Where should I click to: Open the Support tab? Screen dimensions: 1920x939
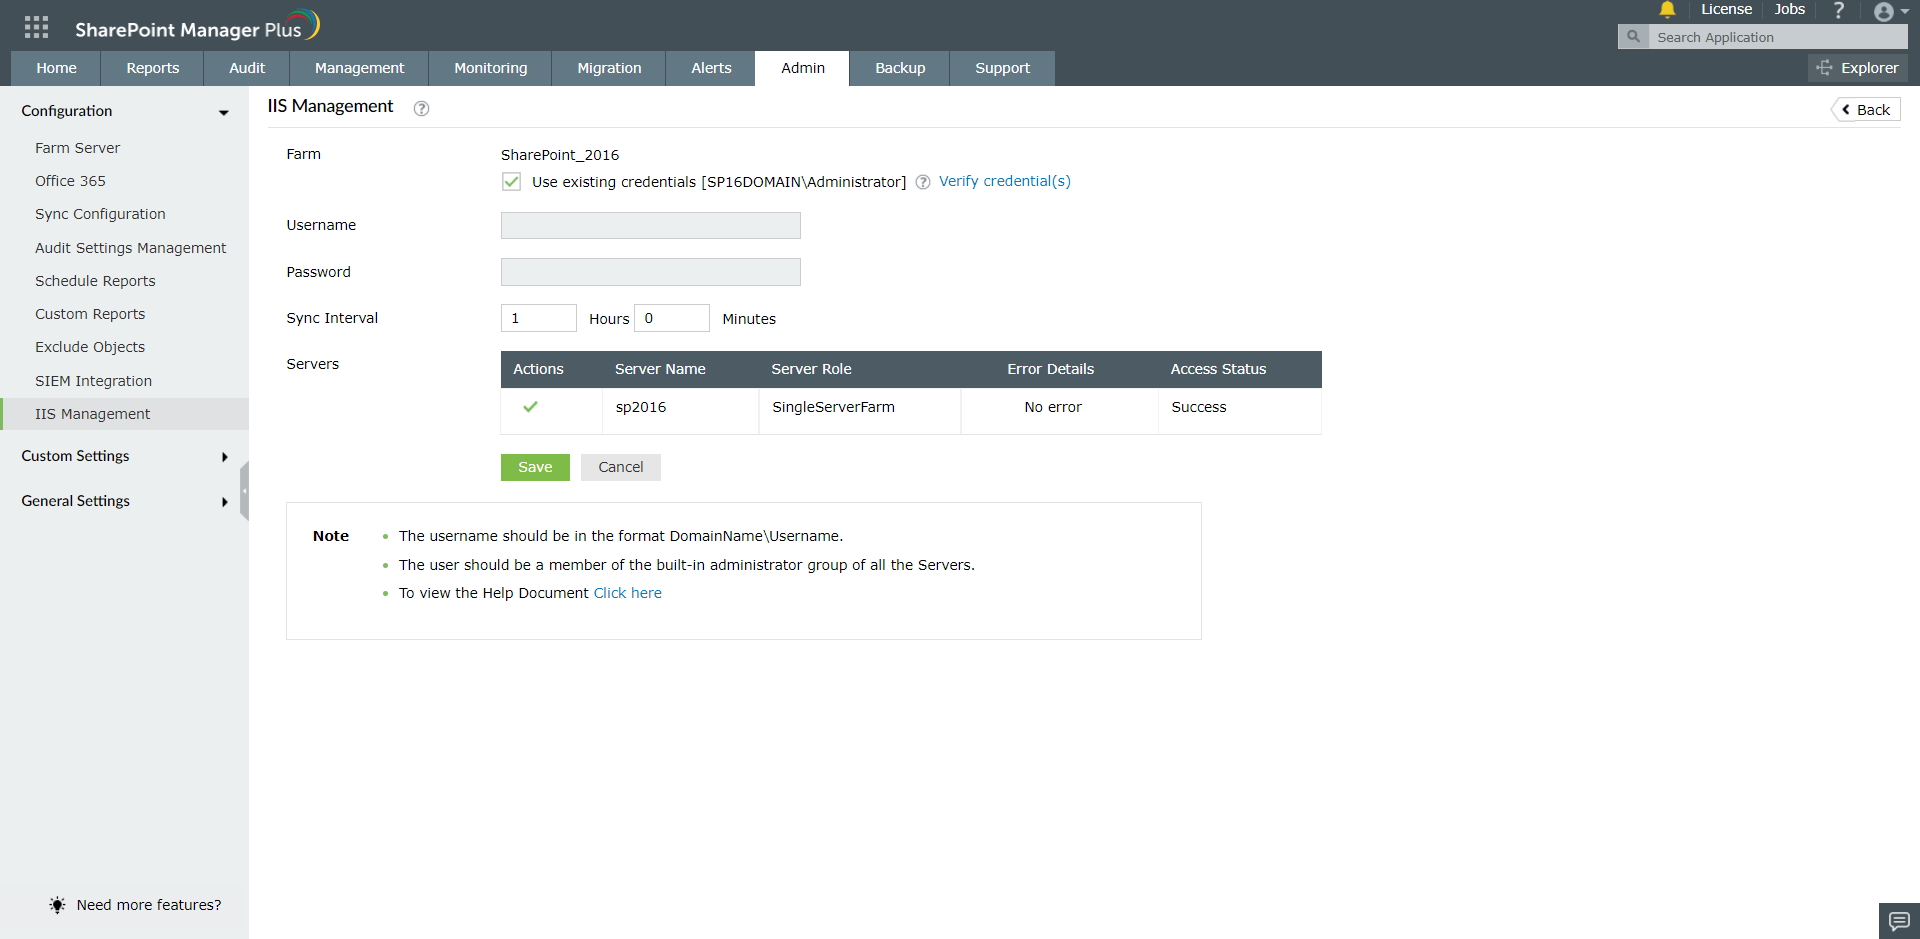point(1002,68)
